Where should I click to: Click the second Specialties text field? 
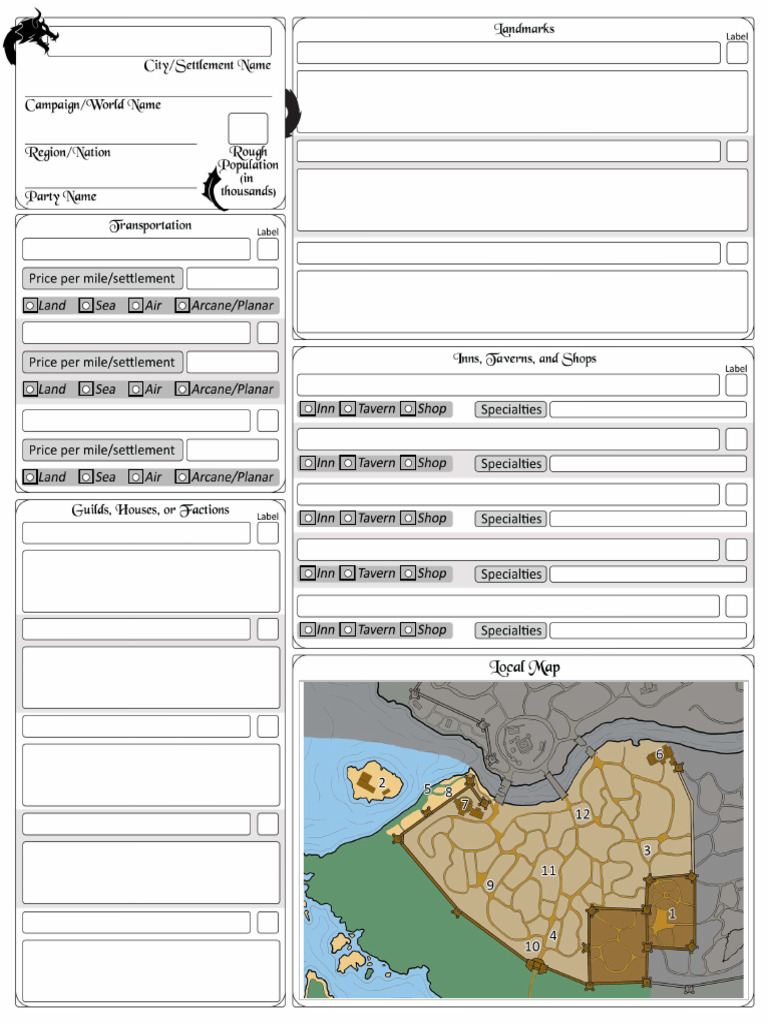648,464
